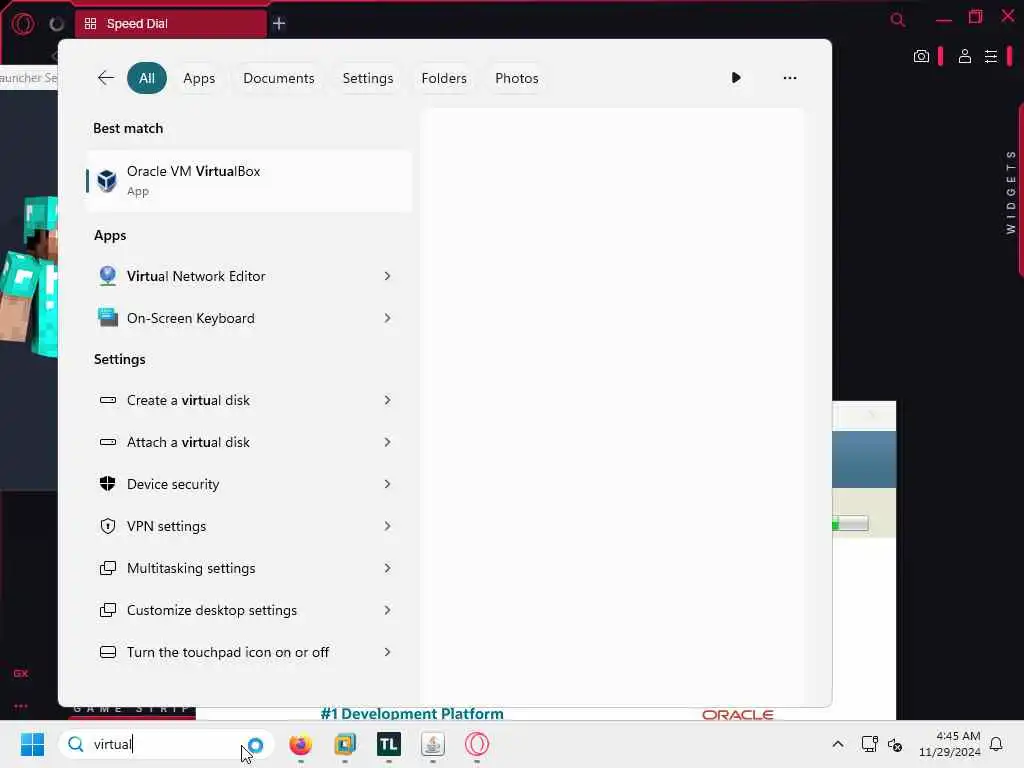The width and height of the screenshot is (1024, 768).
Task: Select the All filter tab
Action: (x=147, y=78)
